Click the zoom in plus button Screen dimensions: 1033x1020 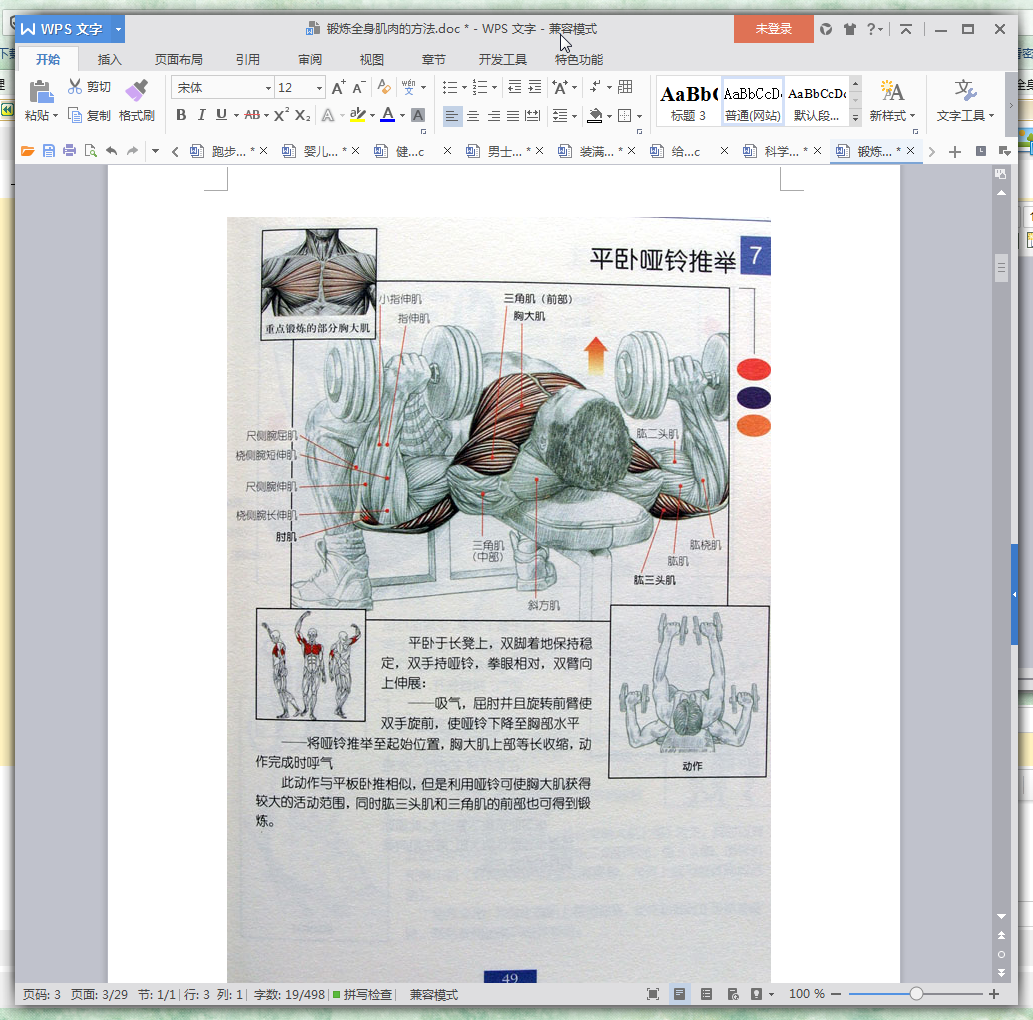(994, 994)
